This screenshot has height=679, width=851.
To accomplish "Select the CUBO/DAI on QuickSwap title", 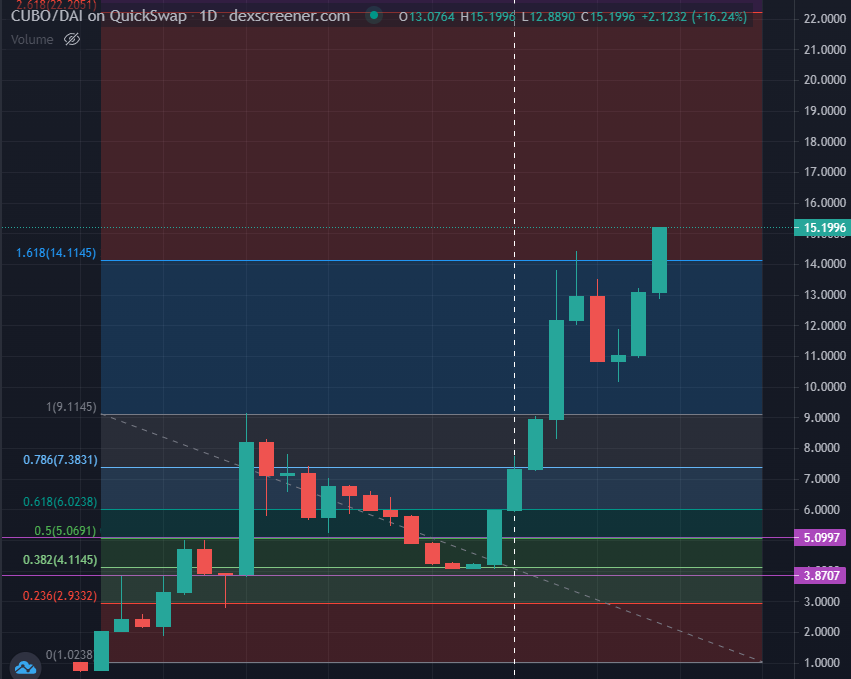I will [x=98, y=16].
